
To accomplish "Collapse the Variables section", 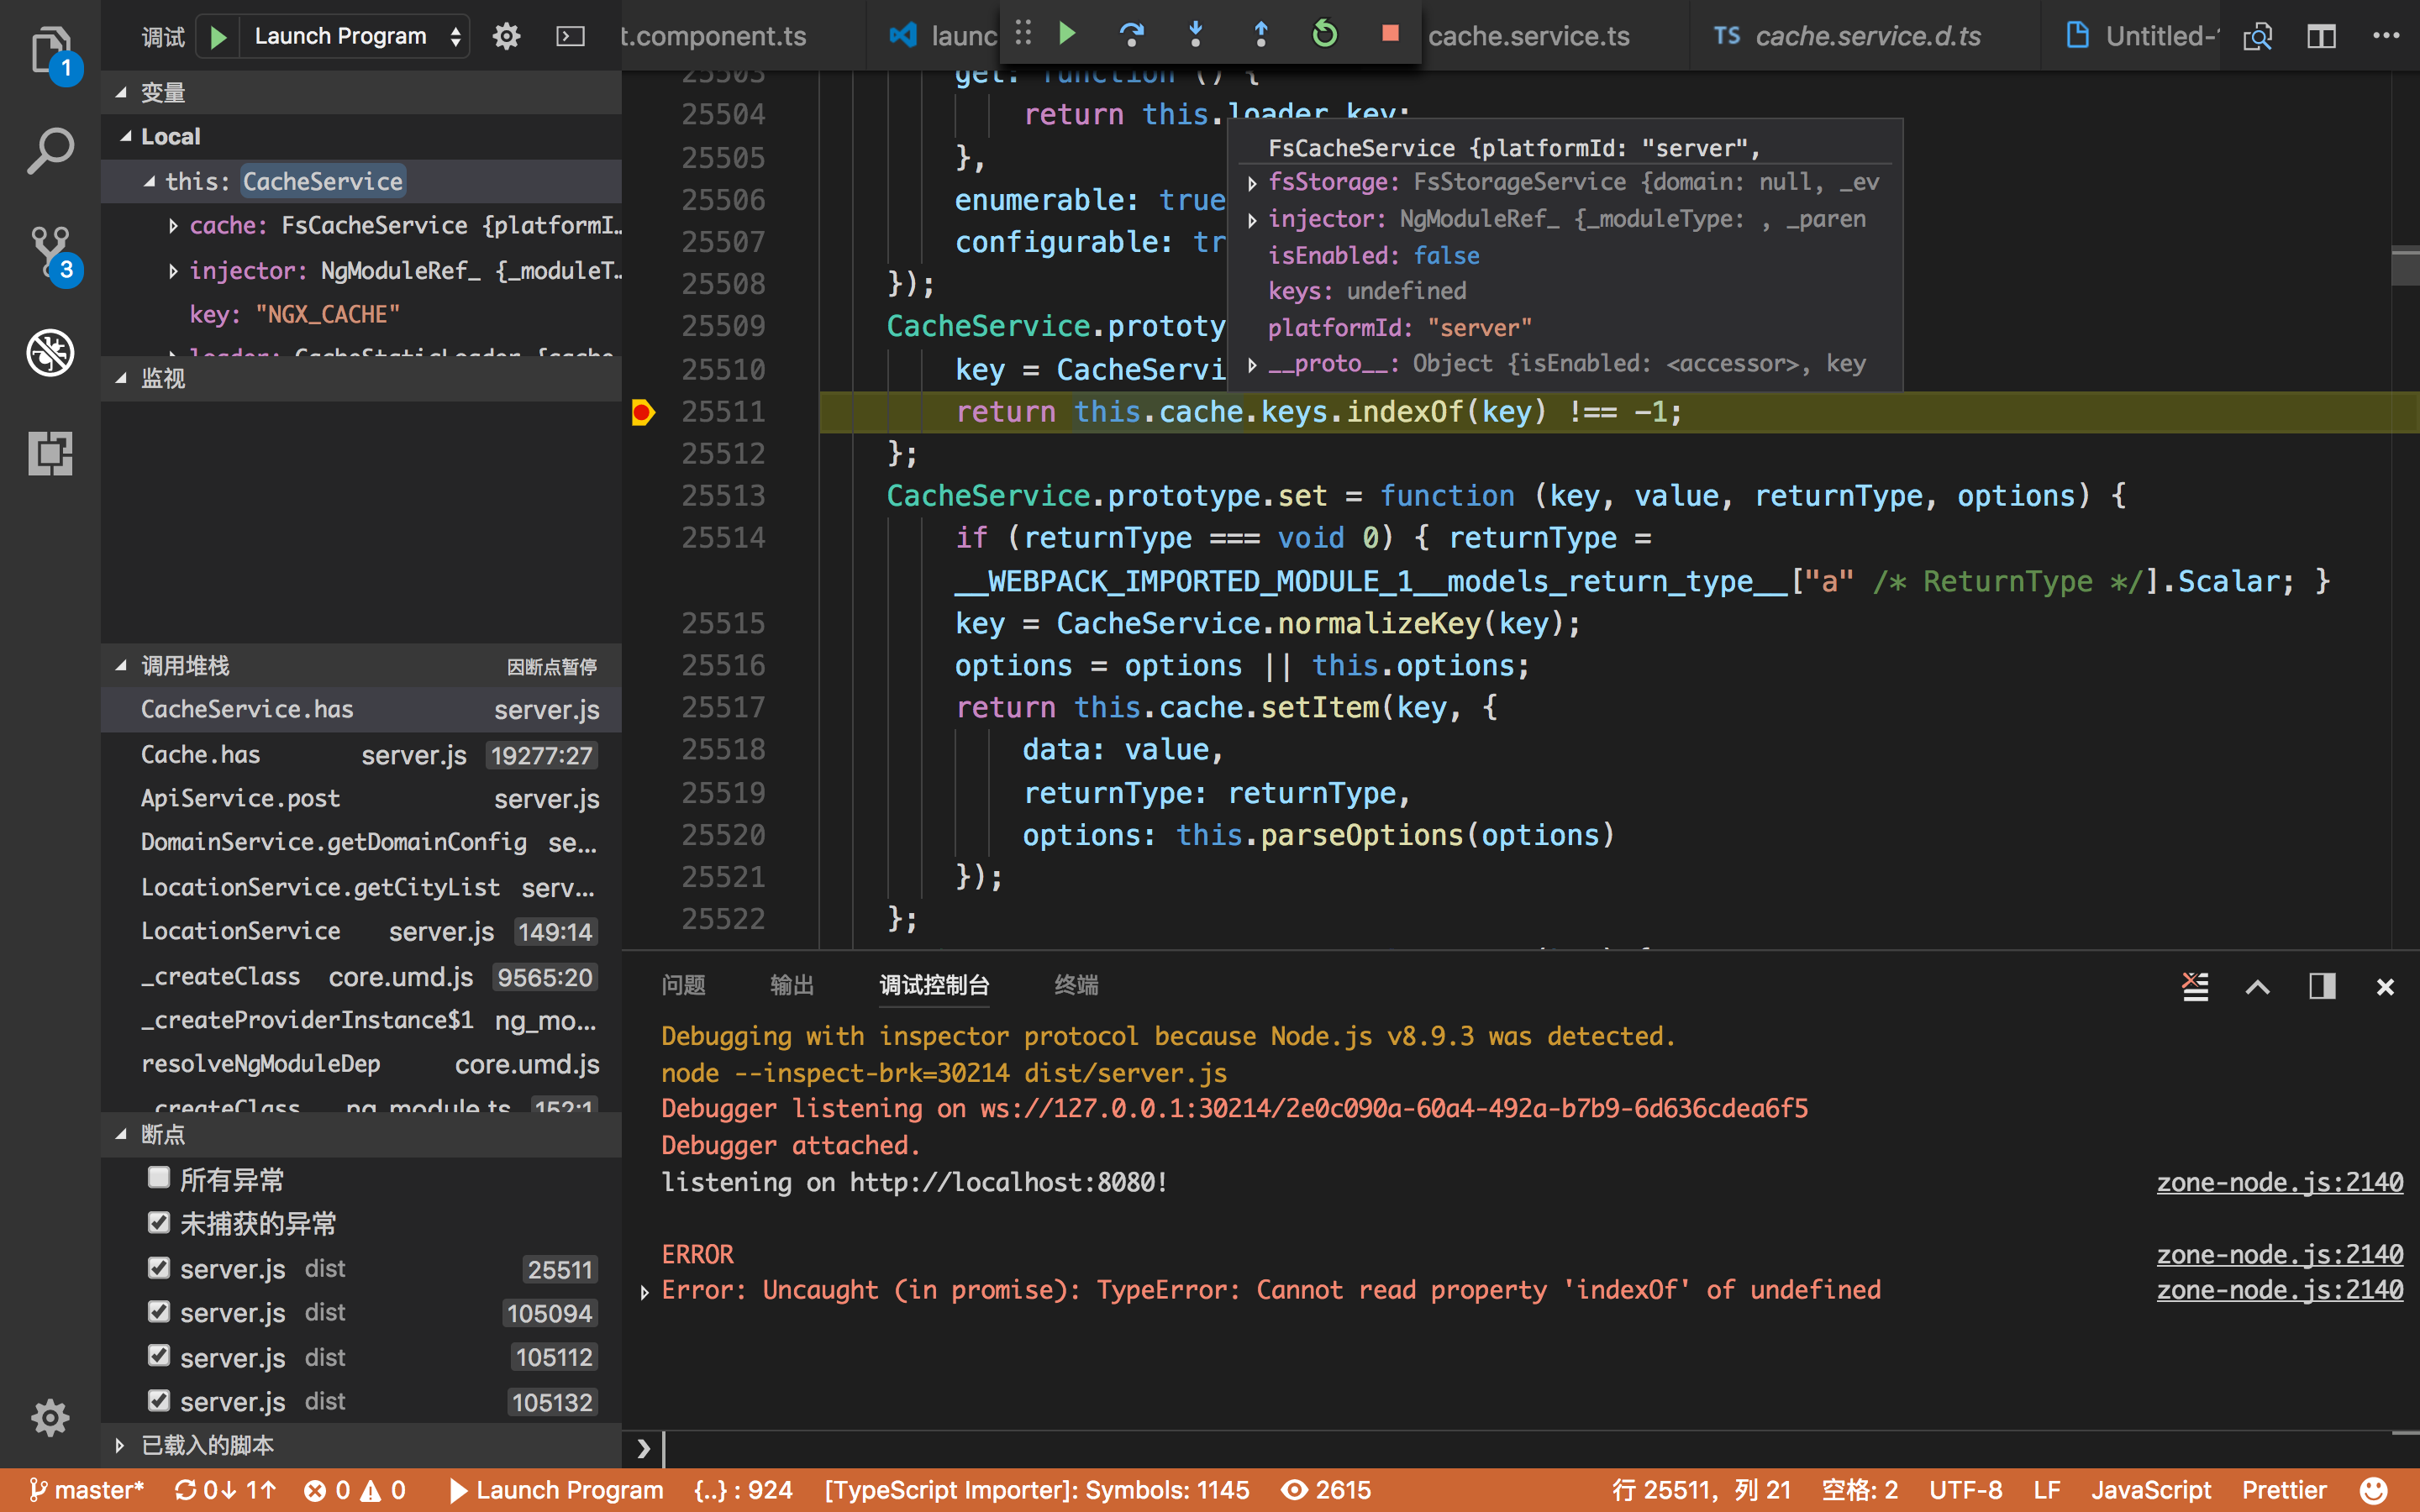I will point(121,92).
